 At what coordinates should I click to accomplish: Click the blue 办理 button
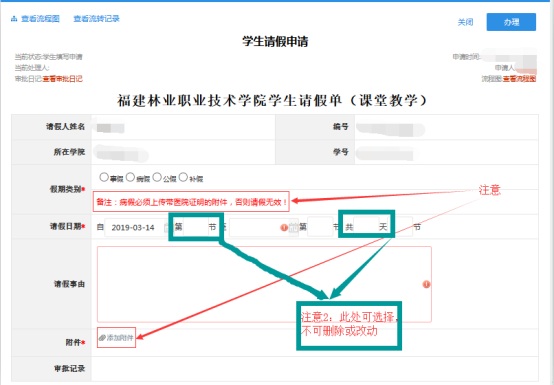[x=511, y=22]
